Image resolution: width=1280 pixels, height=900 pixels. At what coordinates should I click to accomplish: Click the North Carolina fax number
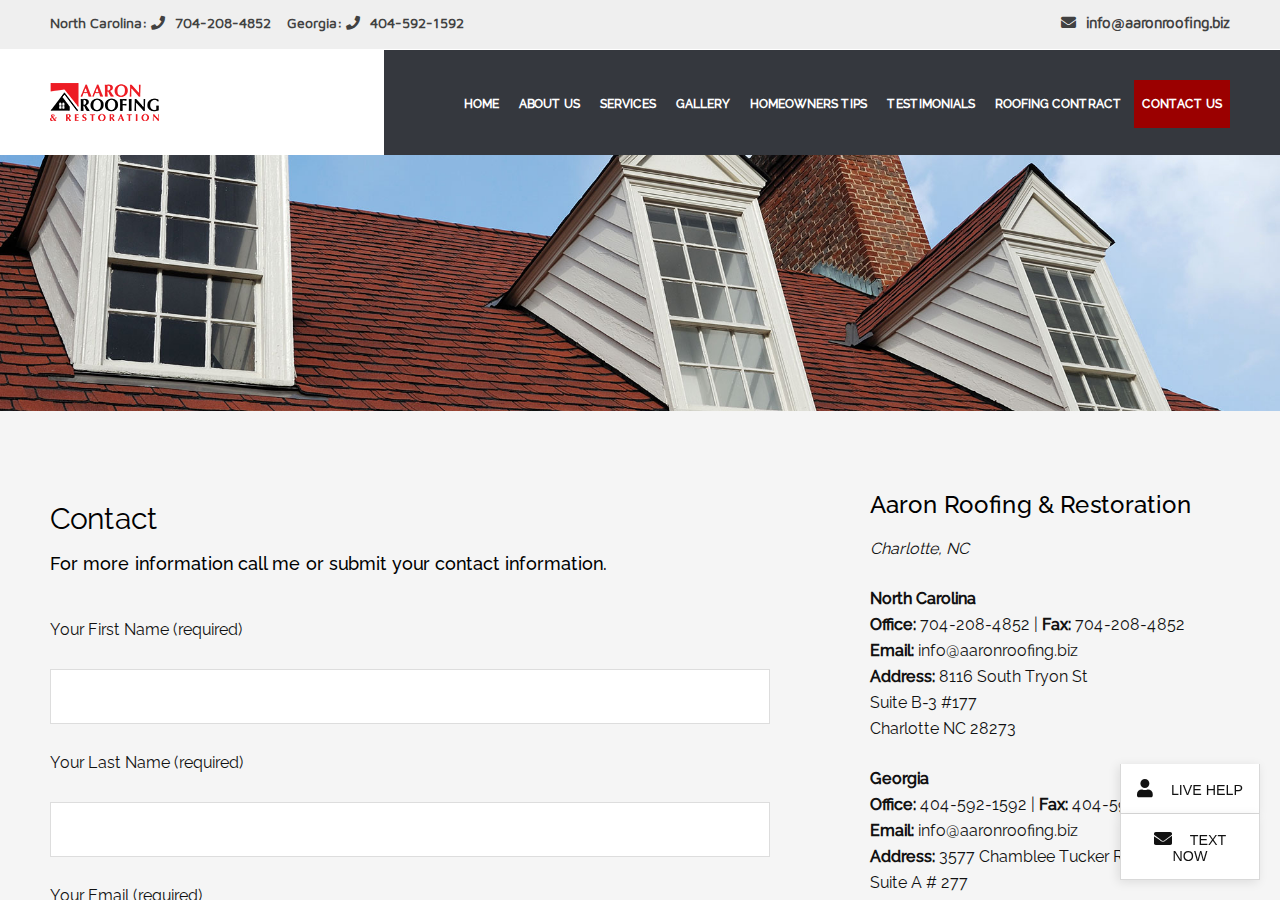[1129, 625]
